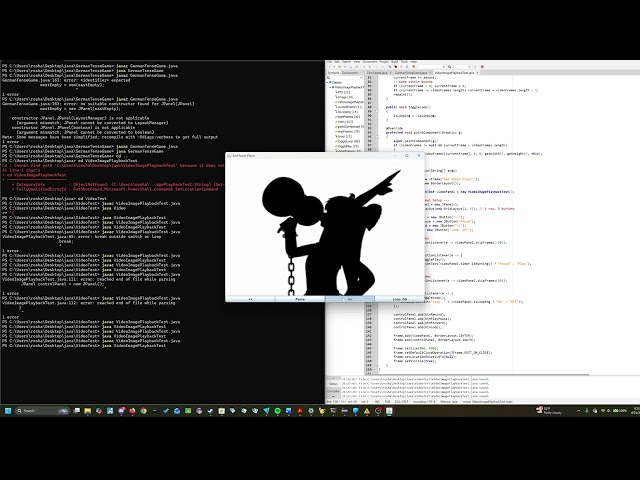Click the red quit icon in Geany toolbar
The height and width of the screenshot is (480, 640).
point(482,67)
